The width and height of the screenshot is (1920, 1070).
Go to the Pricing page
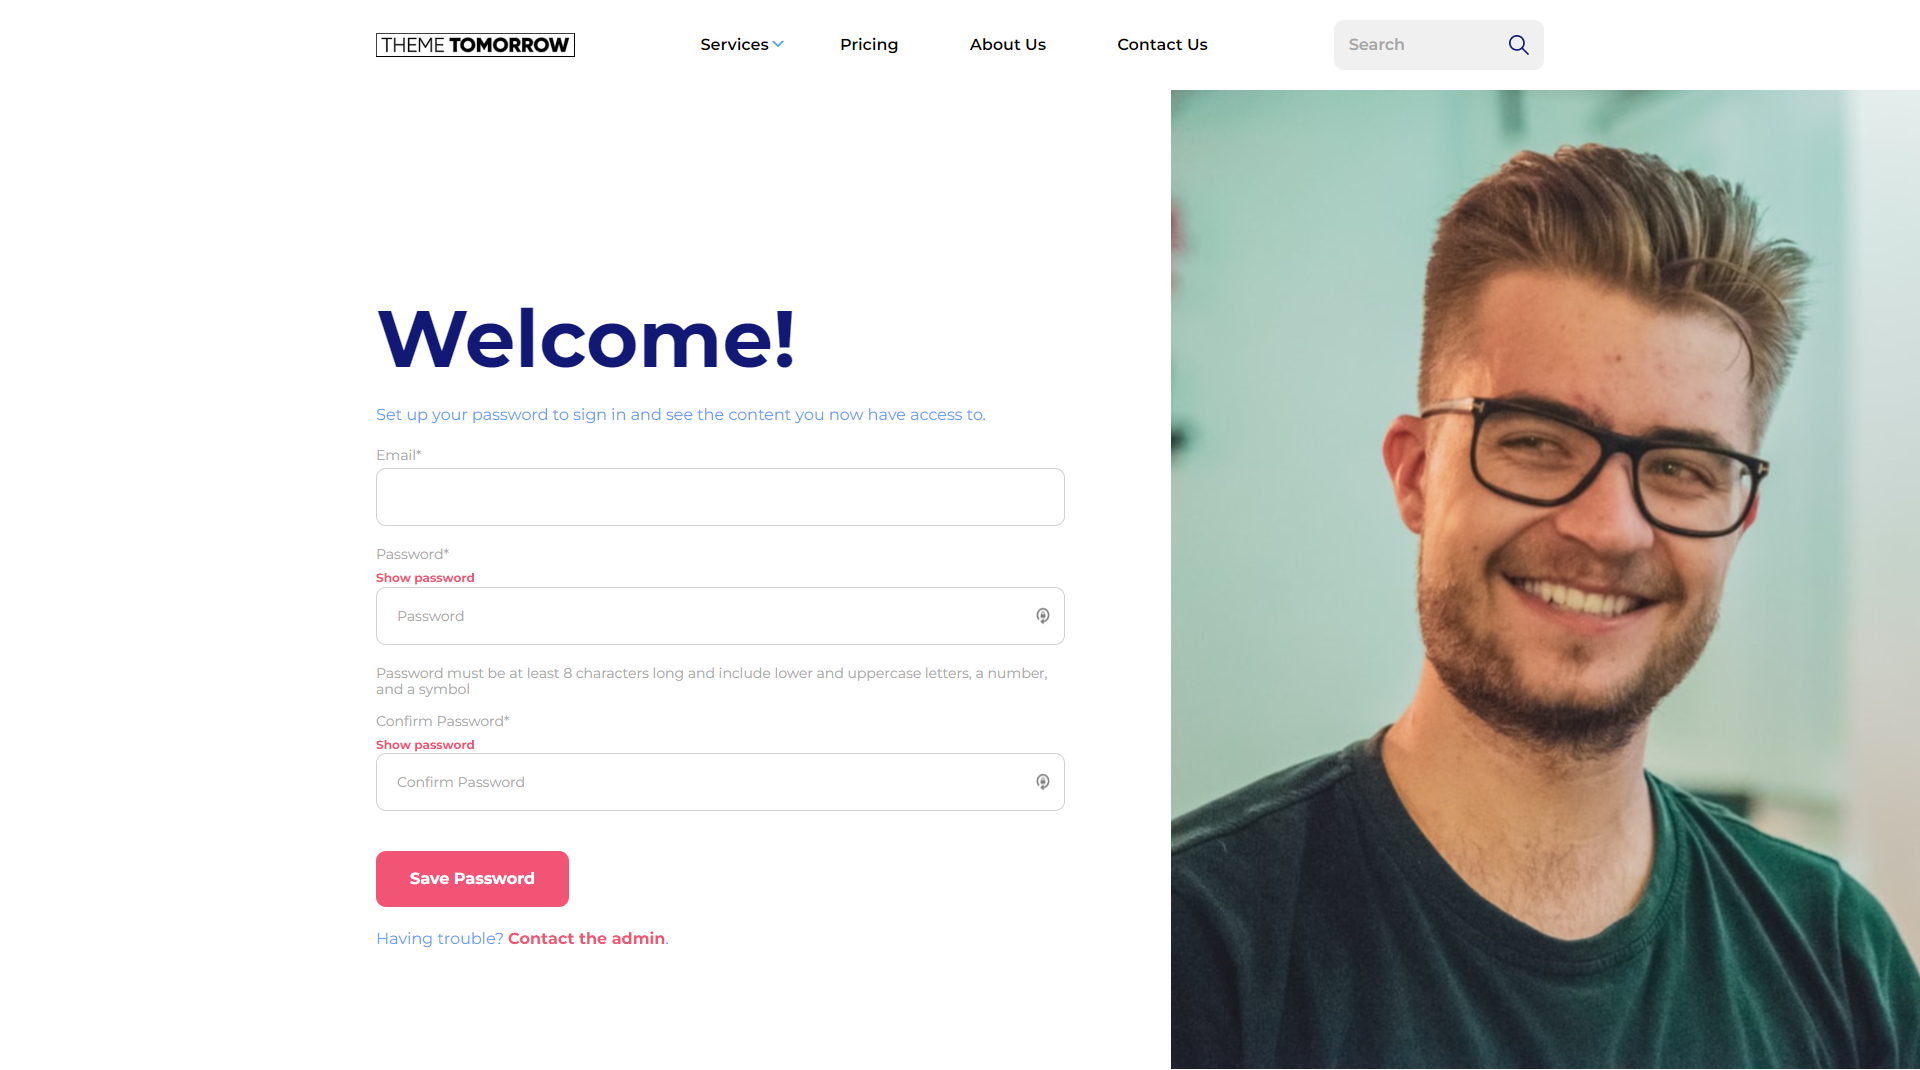869,44
